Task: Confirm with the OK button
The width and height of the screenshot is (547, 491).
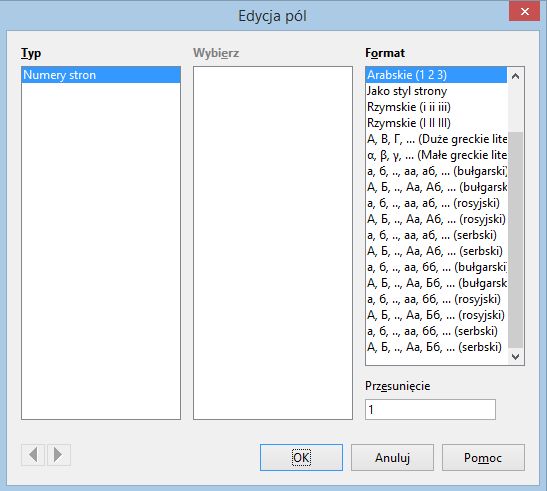Action: click(301, 457)
